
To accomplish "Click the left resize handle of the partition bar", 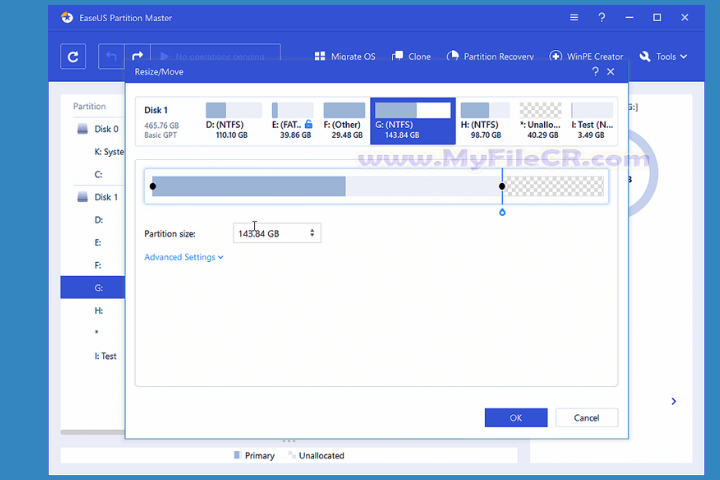I will [153, 186].
